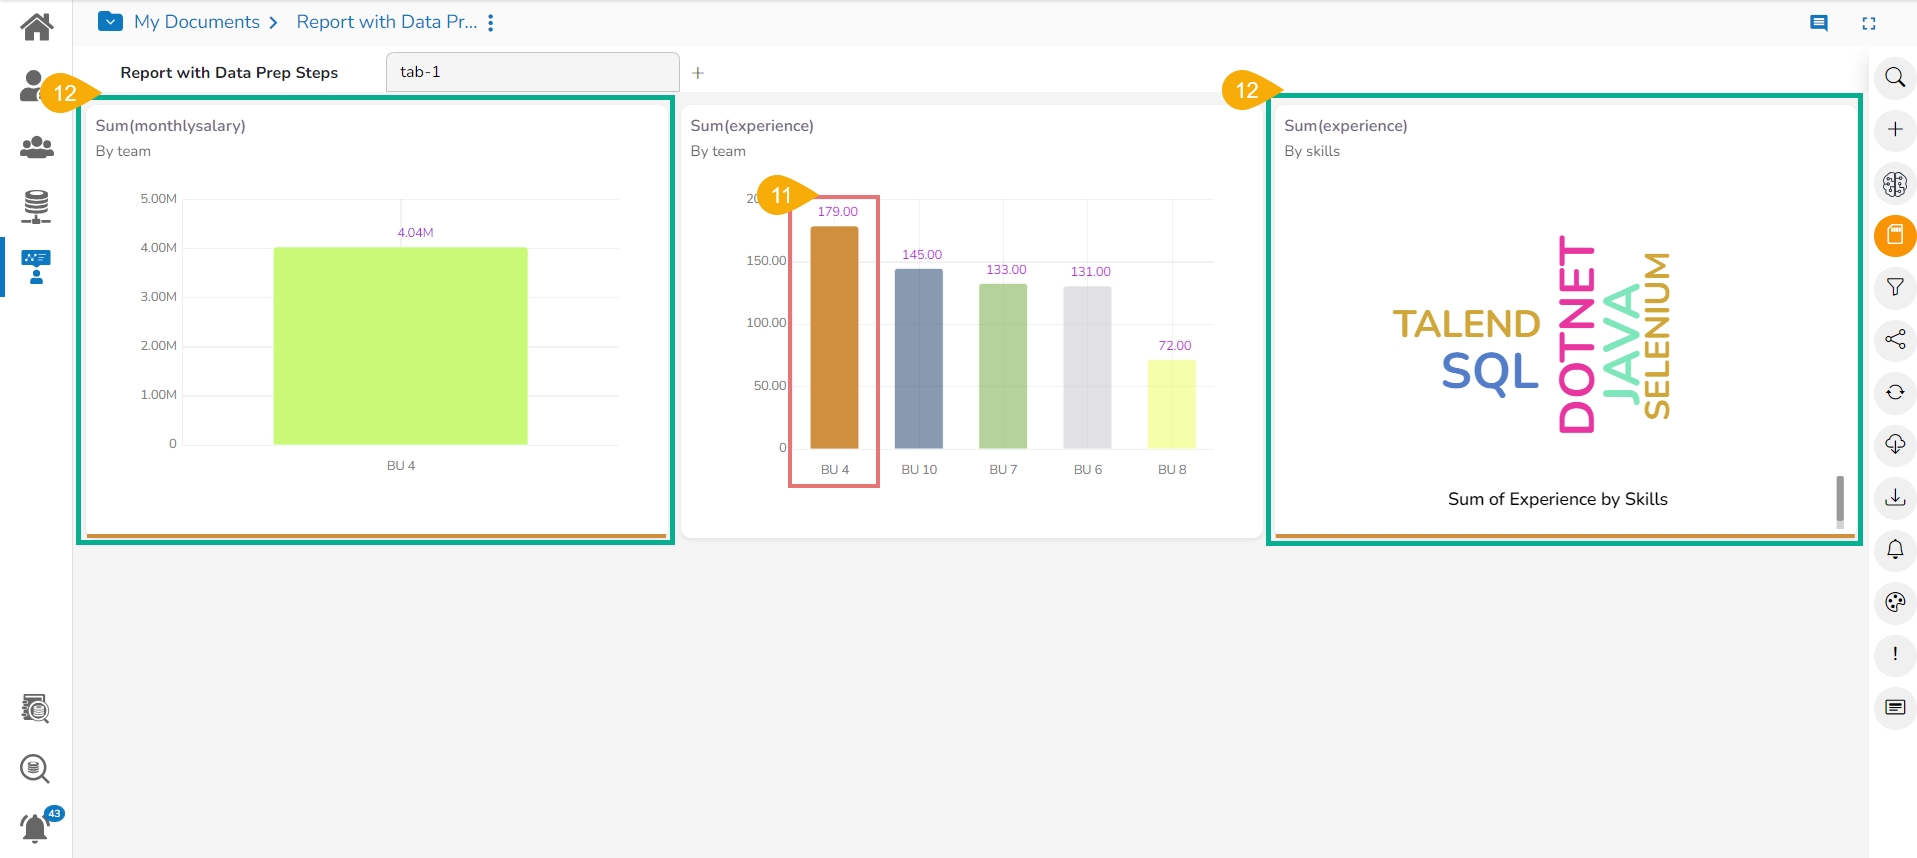Viewport: 1917px width, 858px height.
Task: Open the color palette theme icon
Action: point(1895,602)
